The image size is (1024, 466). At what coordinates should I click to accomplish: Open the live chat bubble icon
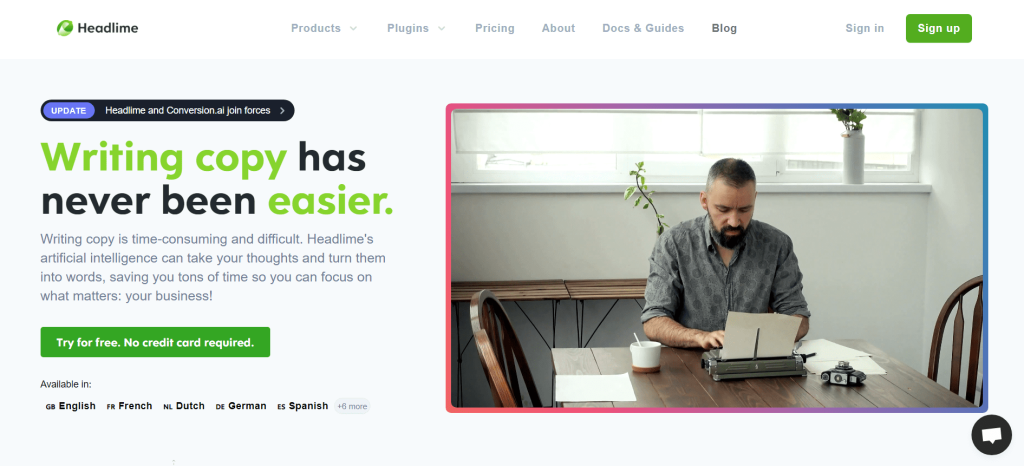991,435
